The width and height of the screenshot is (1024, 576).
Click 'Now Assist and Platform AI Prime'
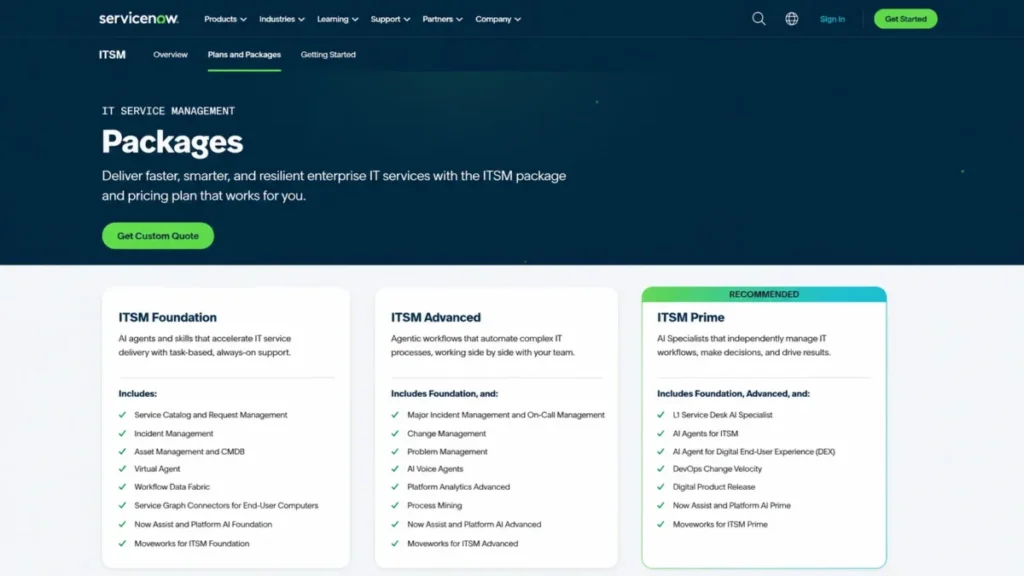(x=731, y=505)
